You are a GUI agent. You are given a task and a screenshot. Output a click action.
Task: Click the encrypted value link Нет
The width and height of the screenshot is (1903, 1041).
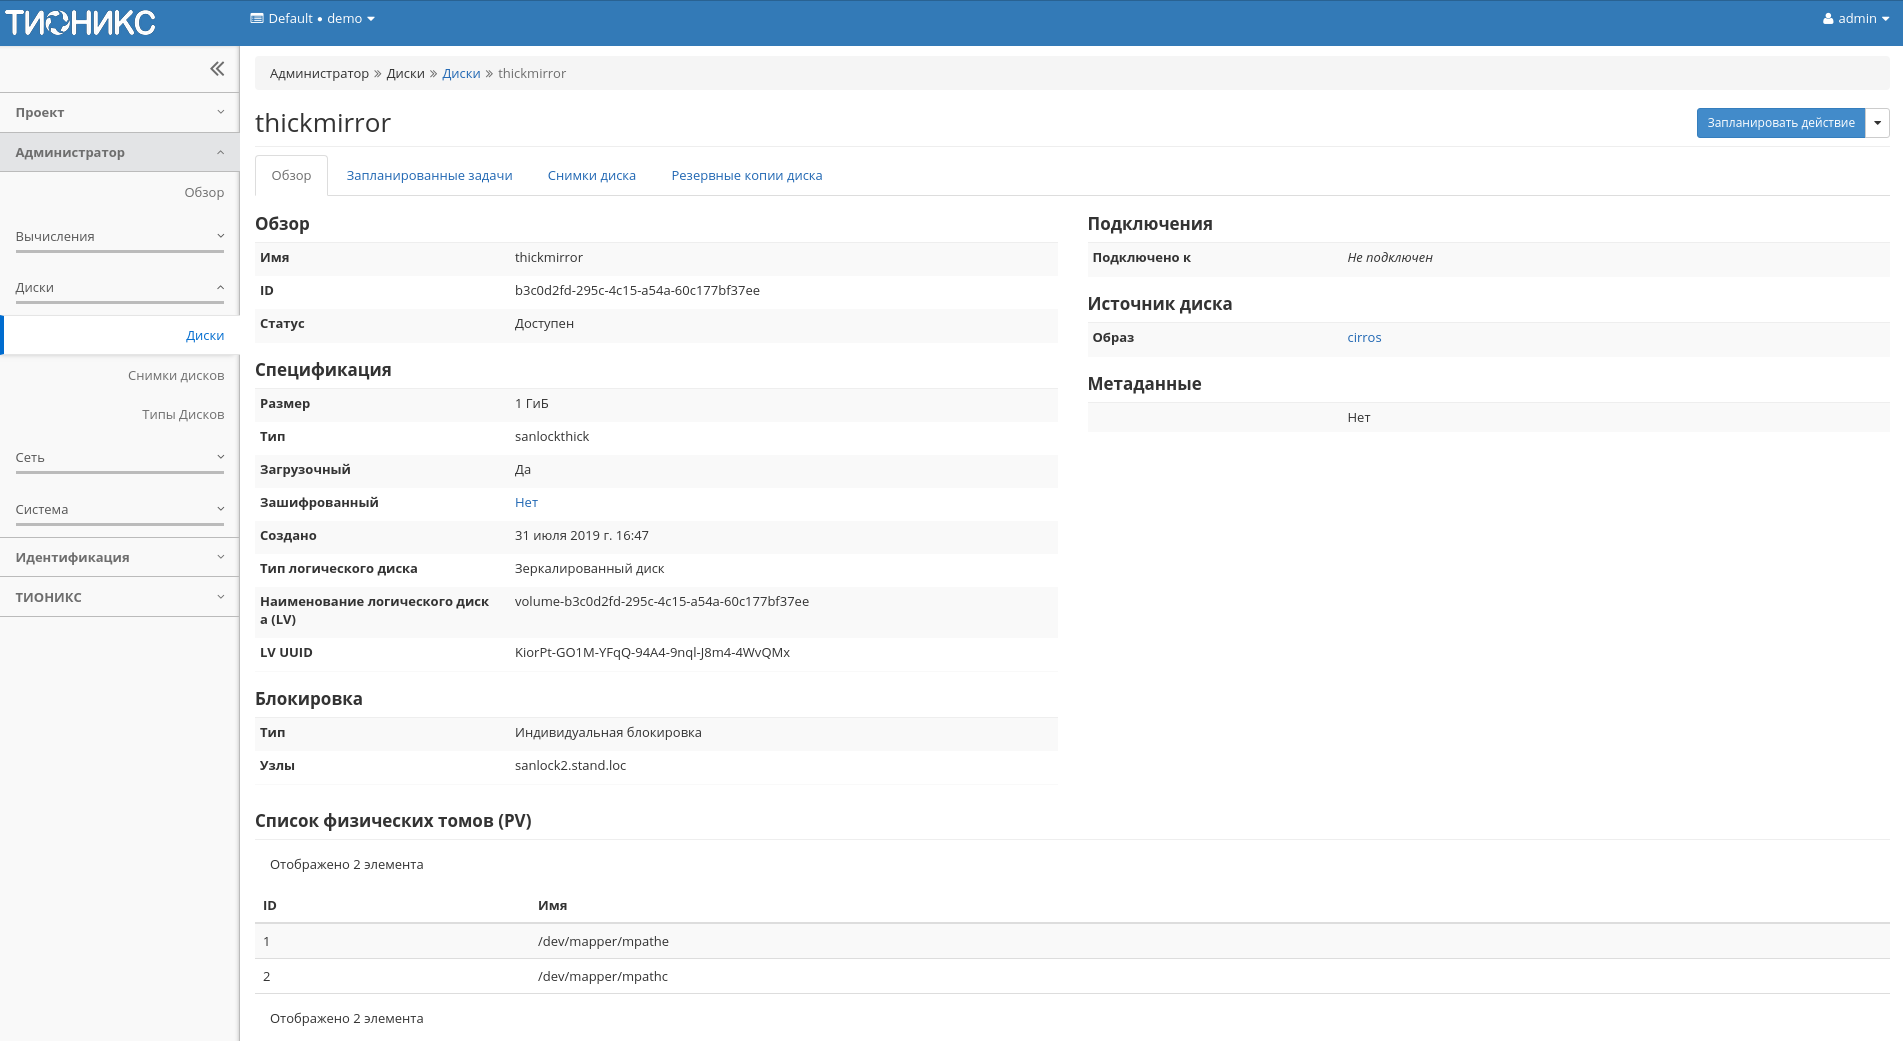(x=526, y=503)
